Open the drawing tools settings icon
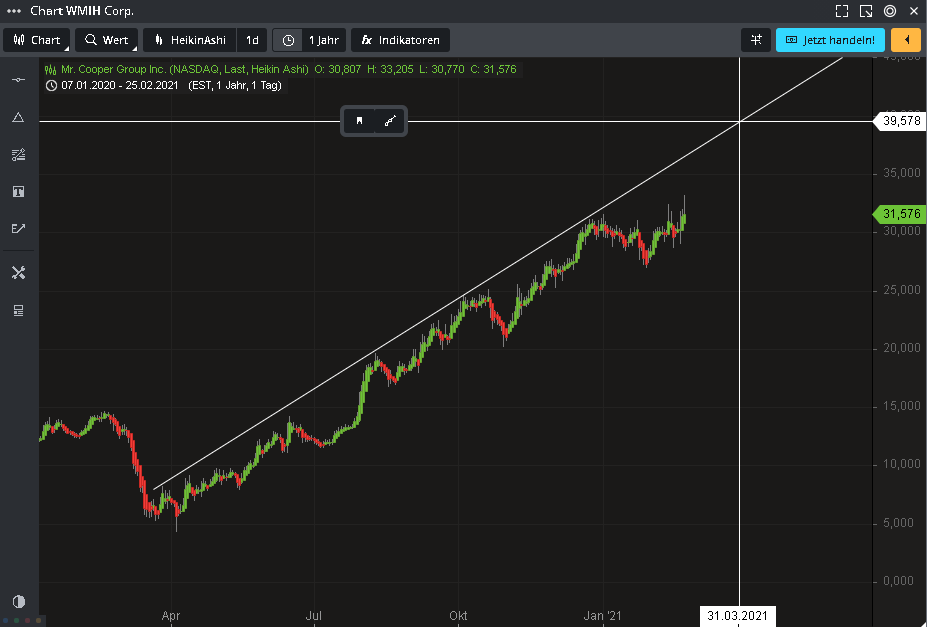The width and height of the screenshot is (927, 627). 18,273
